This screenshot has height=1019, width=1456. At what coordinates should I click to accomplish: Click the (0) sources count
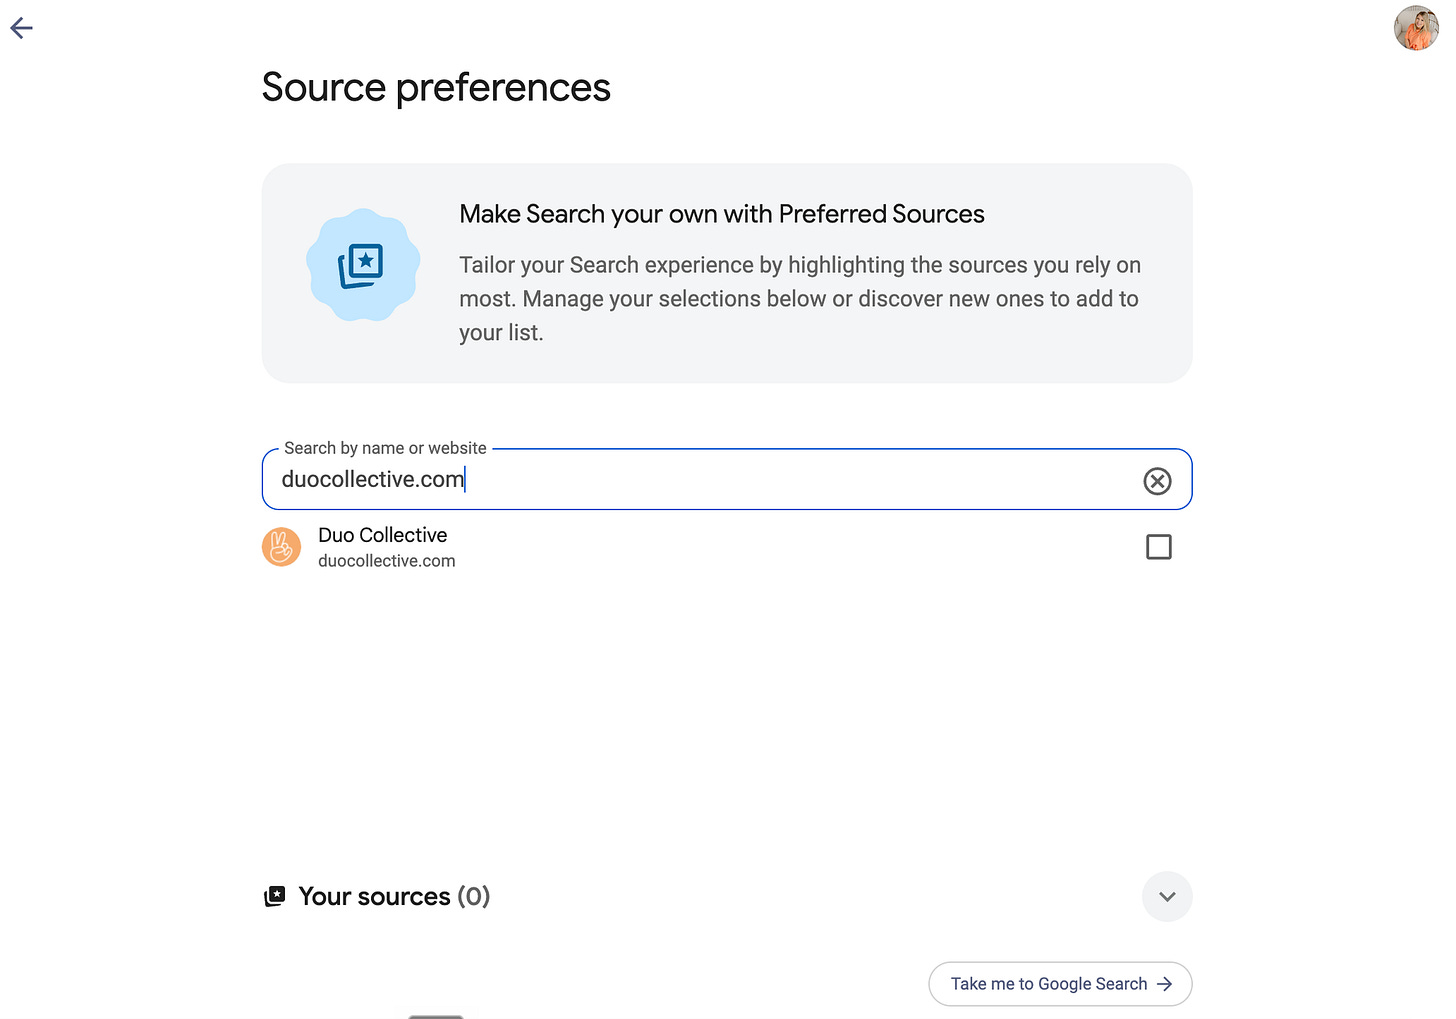474,896
